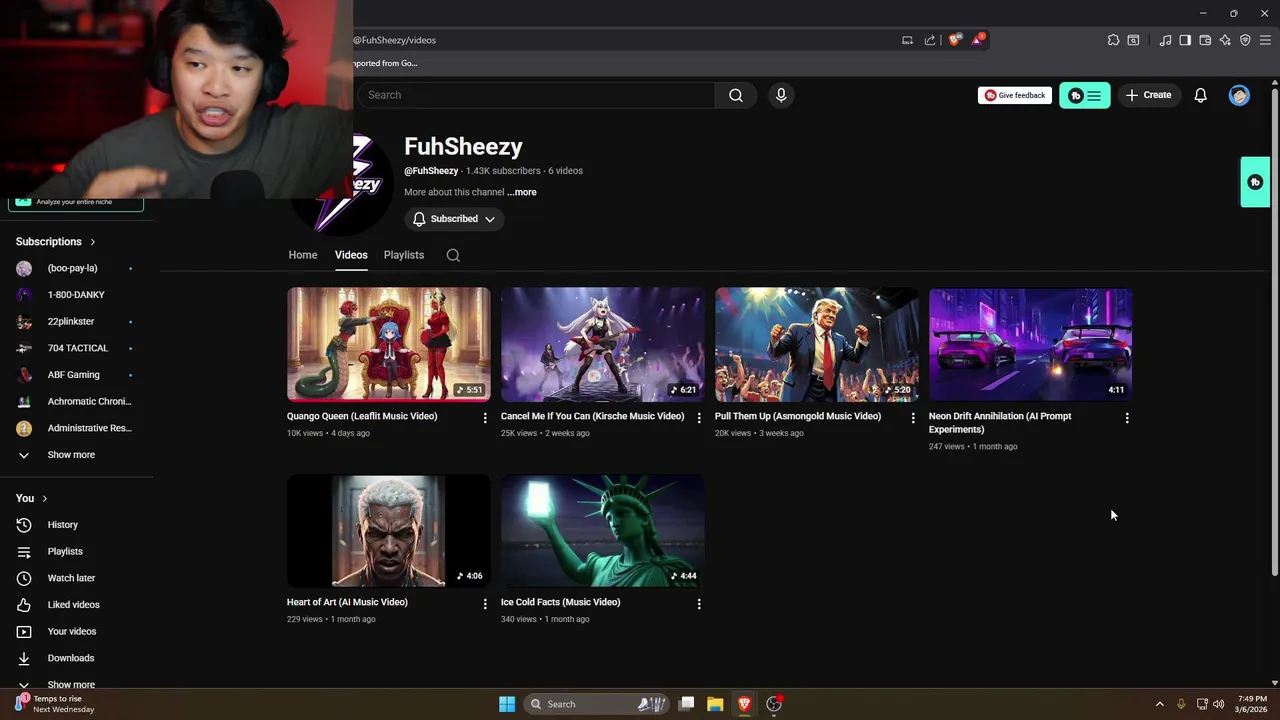This screenshot has width=1280, height=720.
Task: Select the Videos tab
Action: (351, 255)
